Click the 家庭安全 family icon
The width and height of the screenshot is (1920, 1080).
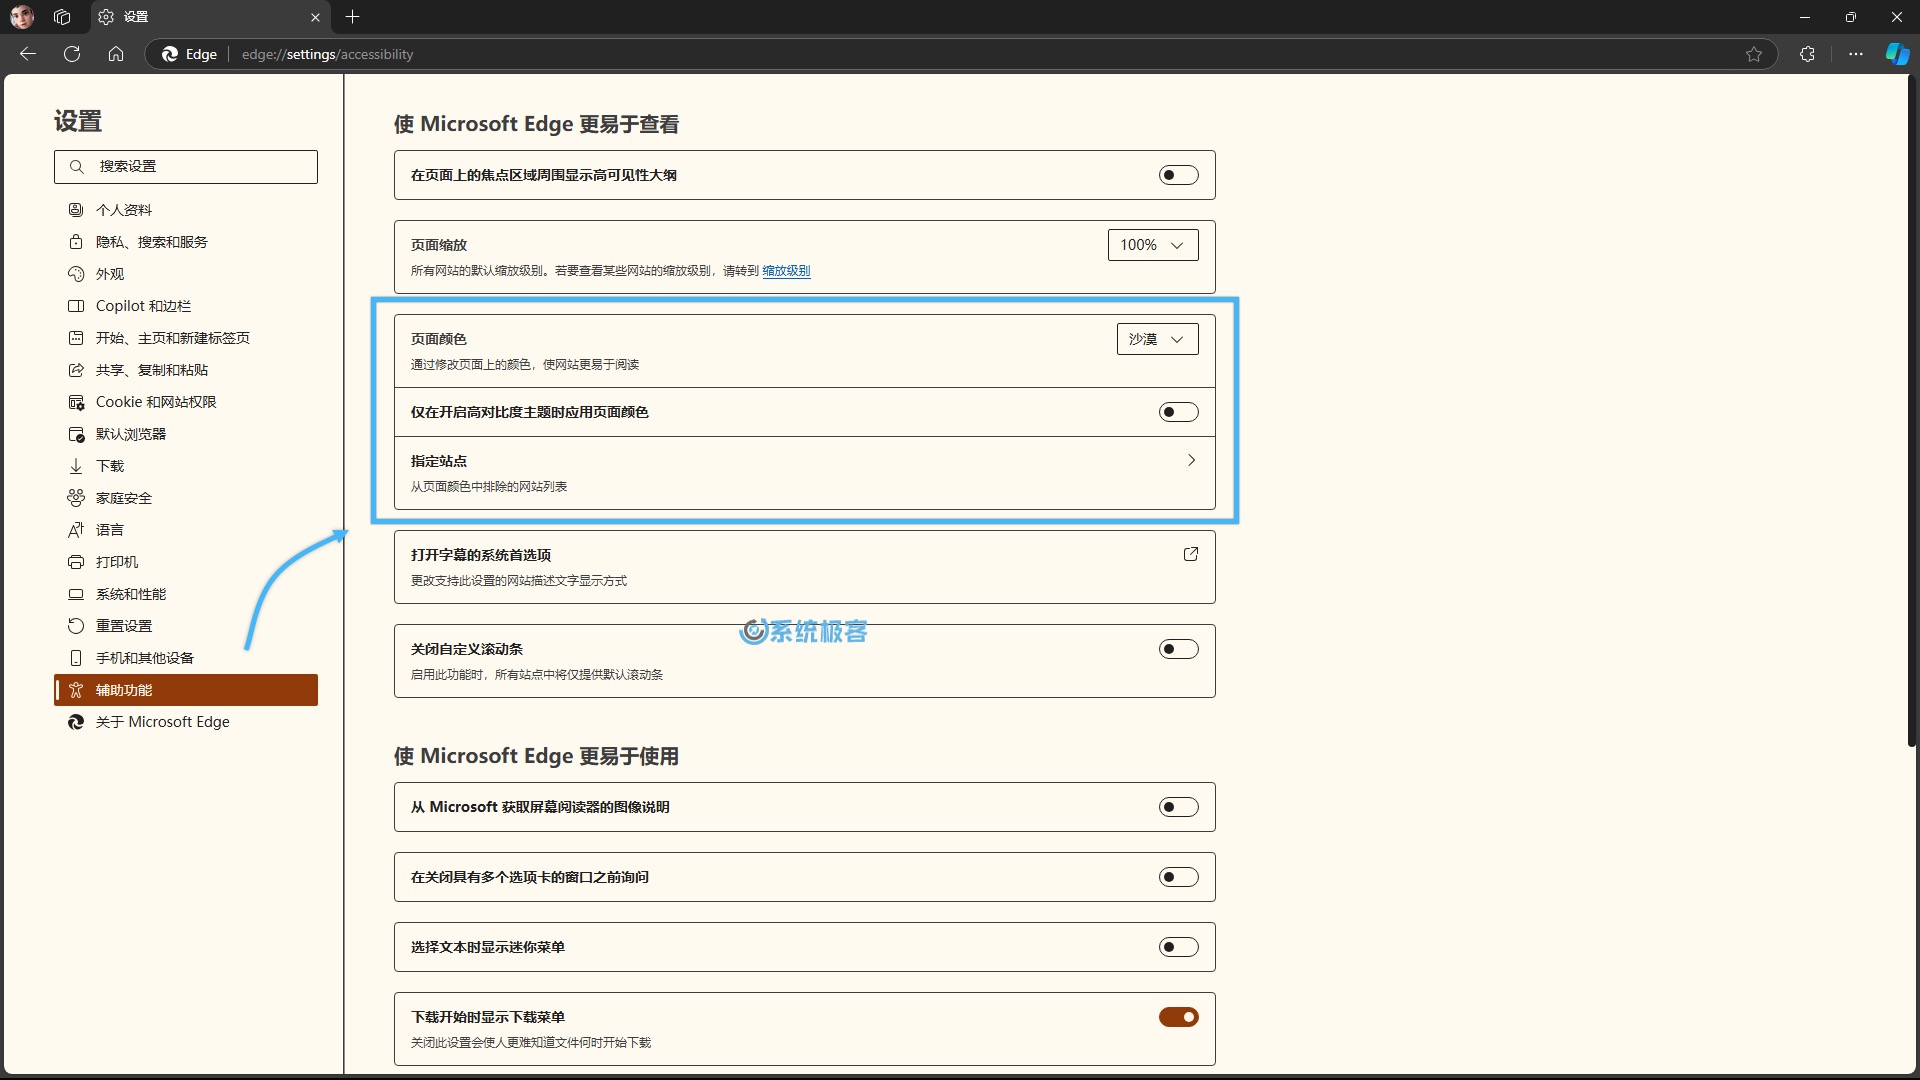pyautogui.click(x=76, y=498)
